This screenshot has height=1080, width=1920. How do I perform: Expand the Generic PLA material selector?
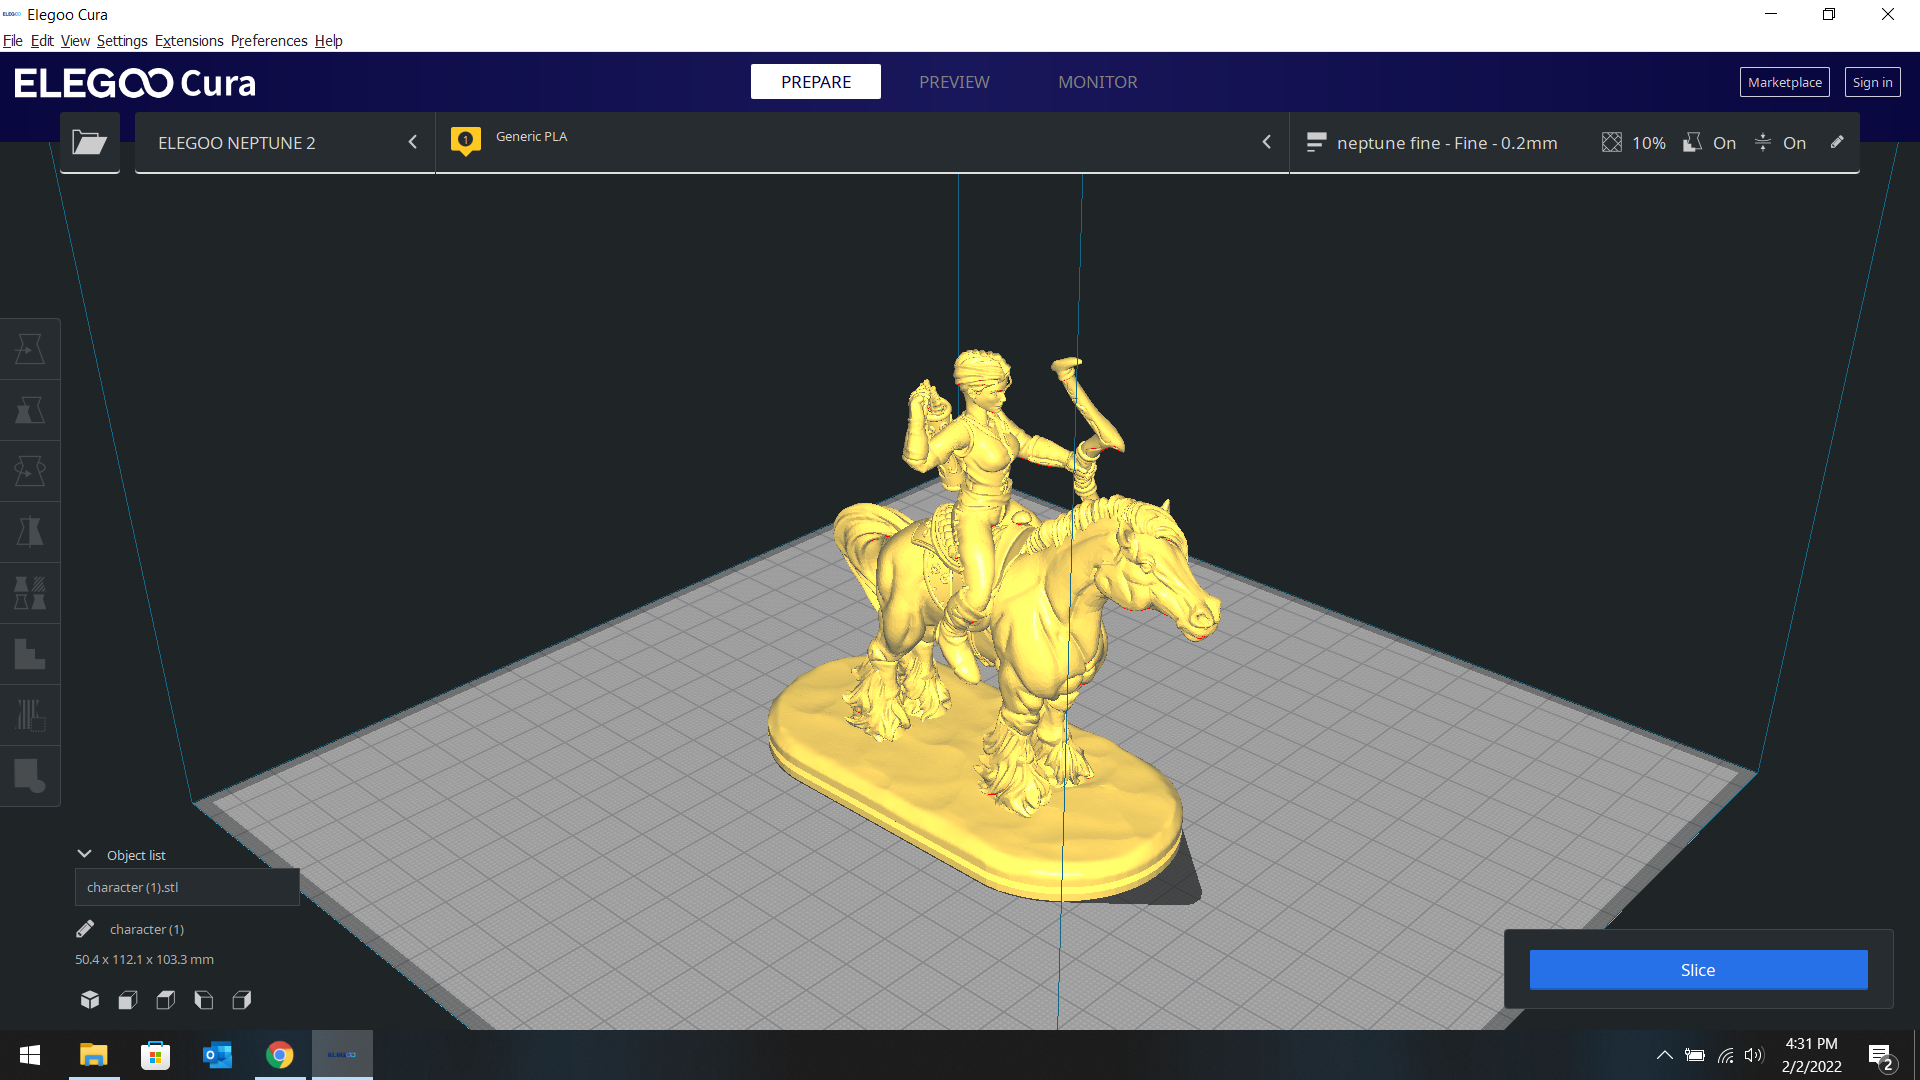(x=862, y=143)
